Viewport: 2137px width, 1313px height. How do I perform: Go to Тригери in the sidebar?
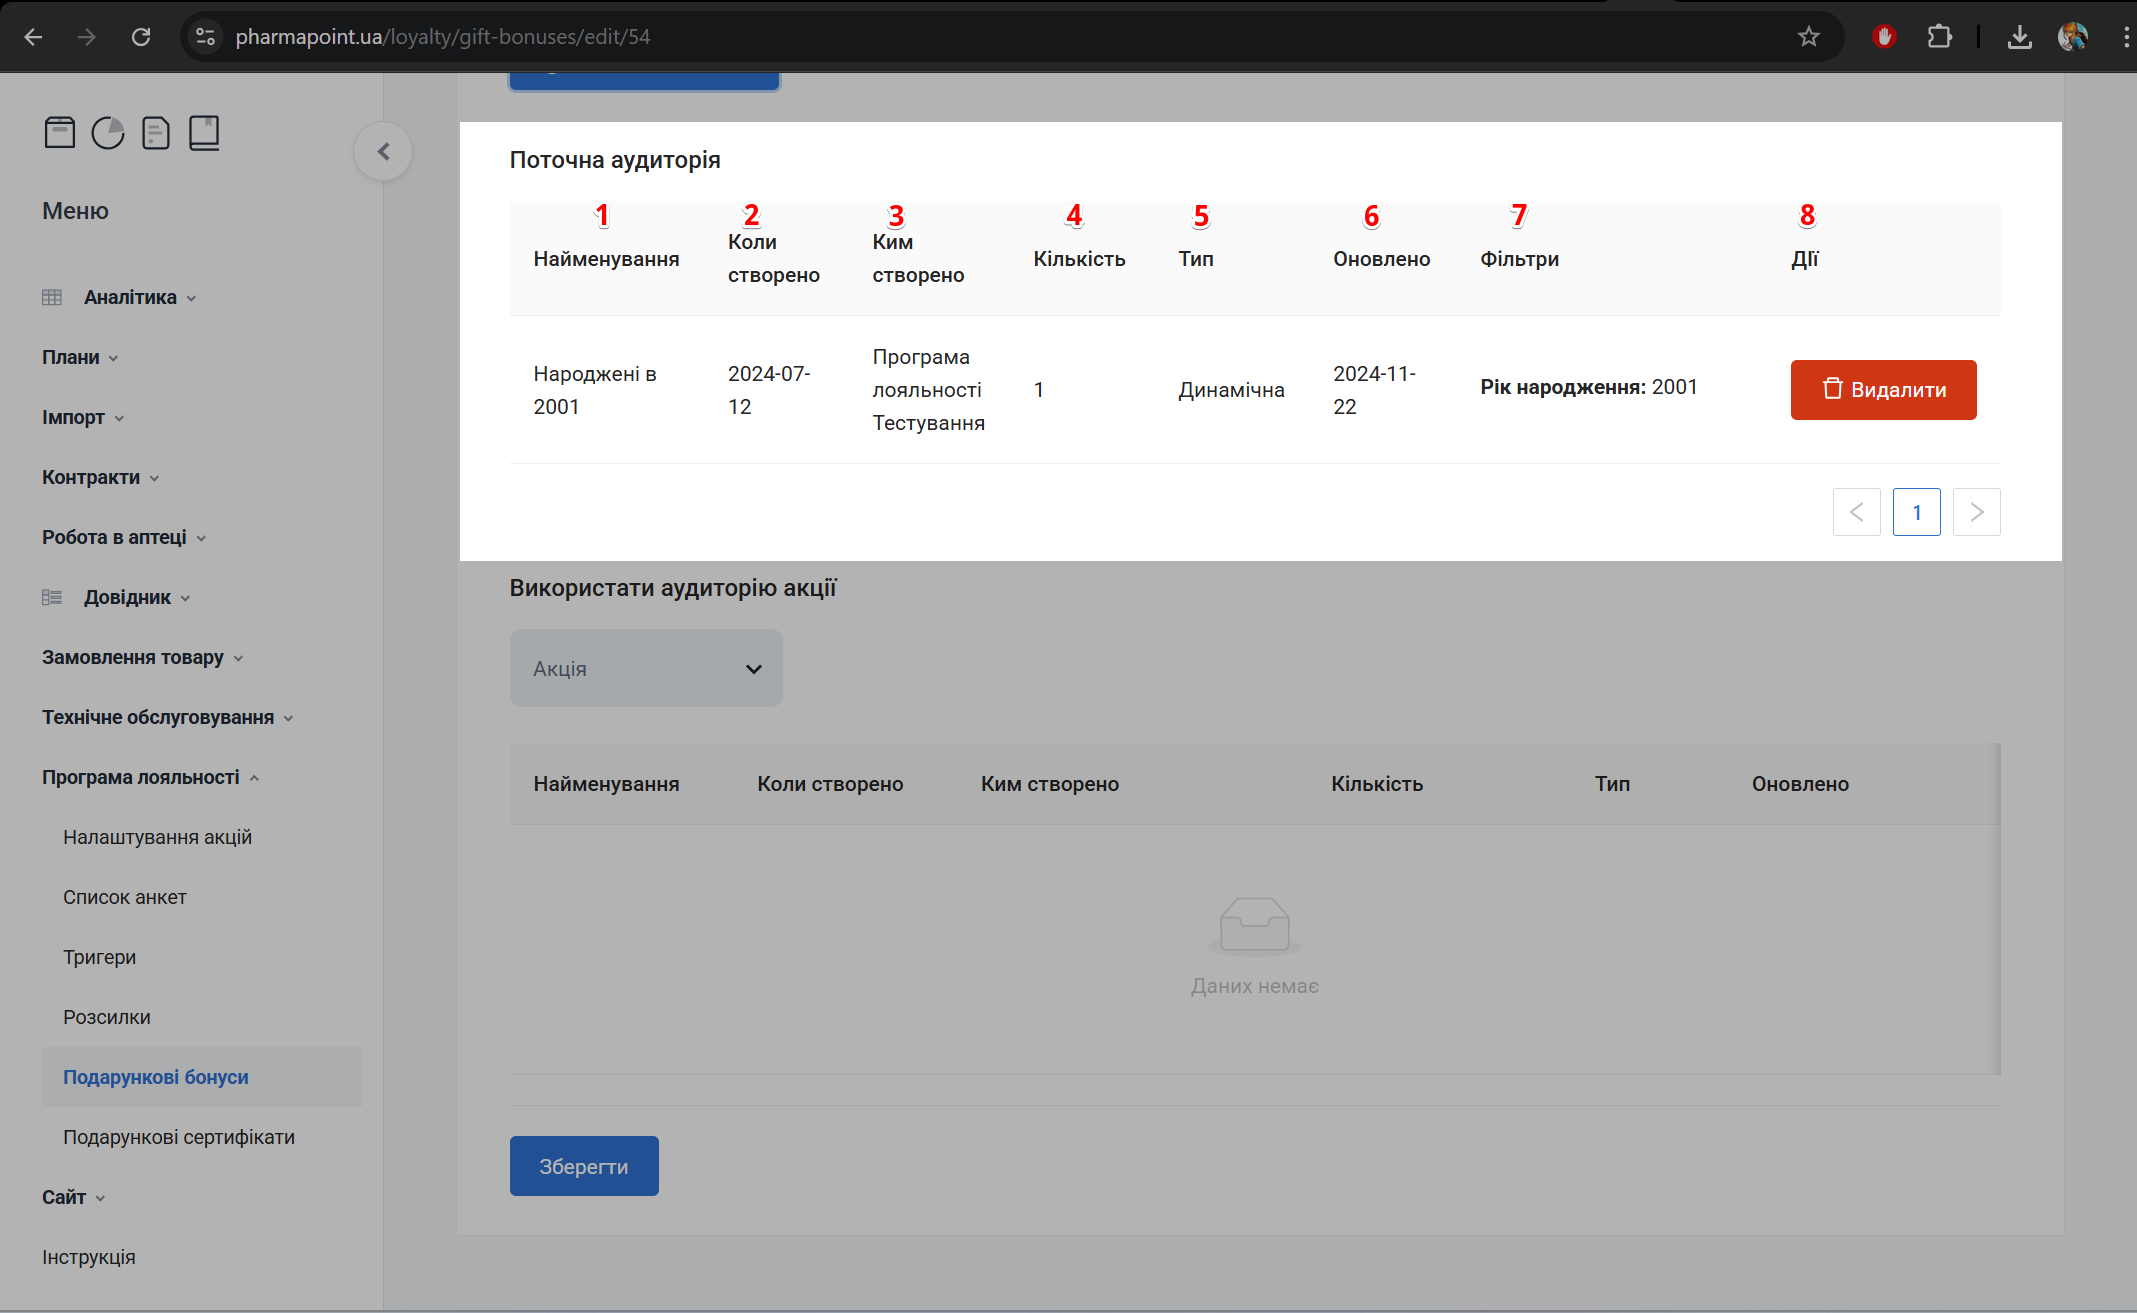[99, 957]
